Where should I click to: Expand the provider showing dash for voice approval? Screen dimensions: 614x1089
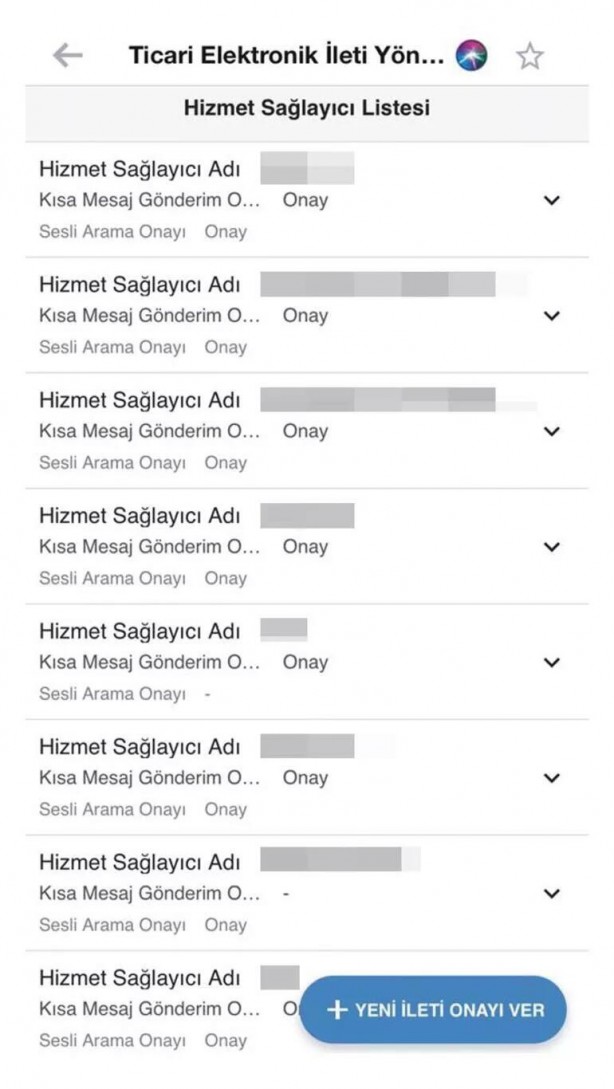point(552,662)
